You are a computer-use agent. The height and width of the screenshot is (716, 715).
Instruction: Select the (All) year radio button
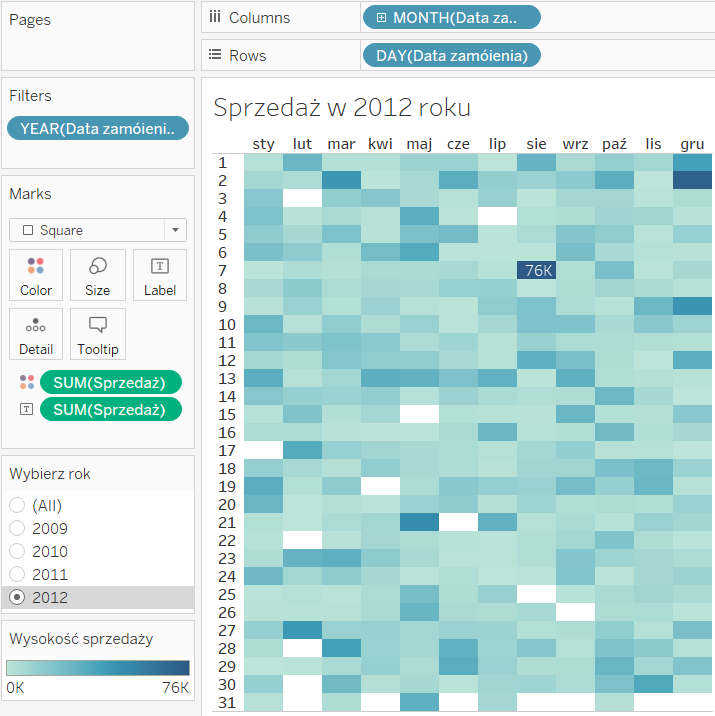17,505
